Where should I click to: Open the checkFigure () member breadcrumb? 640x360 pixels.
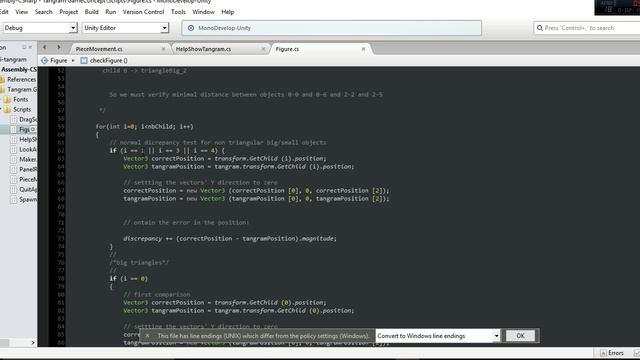109,60
